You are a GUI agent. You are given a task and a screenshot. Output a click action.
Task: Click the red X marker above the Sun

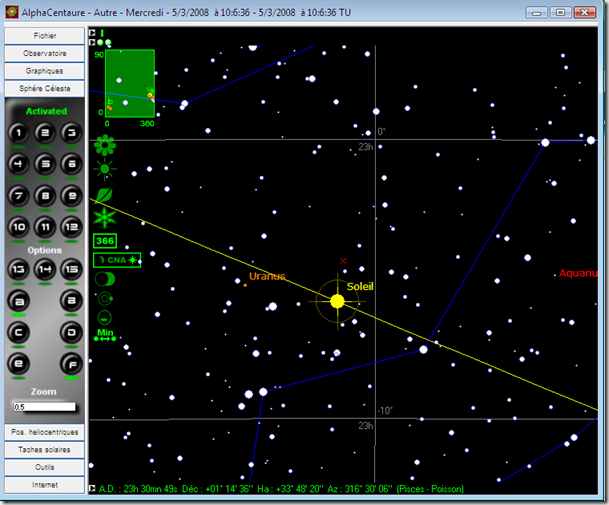click(x=343, y=261)
